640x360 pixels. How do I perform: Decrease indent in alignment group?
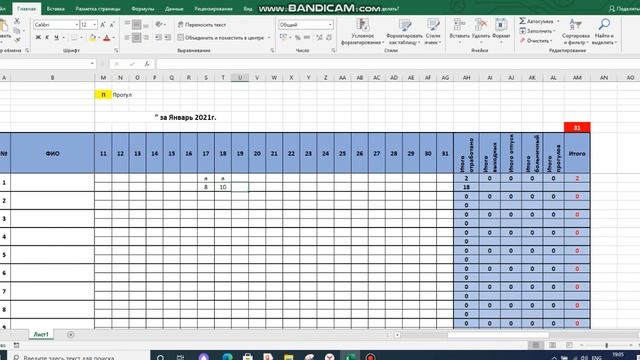158,38
